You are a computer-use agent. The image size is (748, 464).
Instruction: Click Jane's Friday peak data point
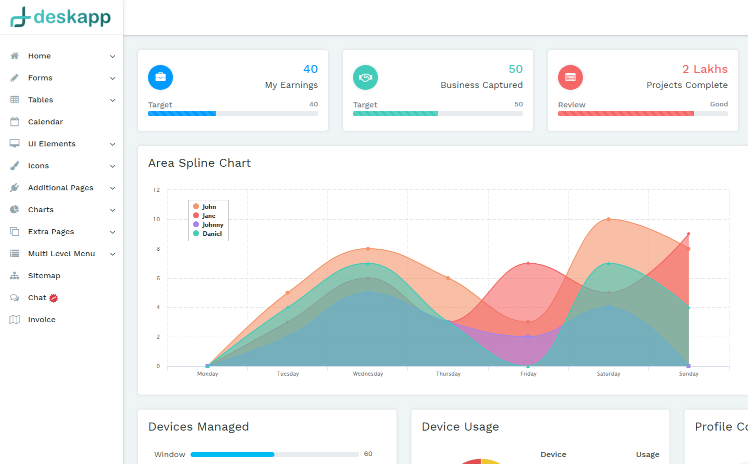click(x=528, y=263)
